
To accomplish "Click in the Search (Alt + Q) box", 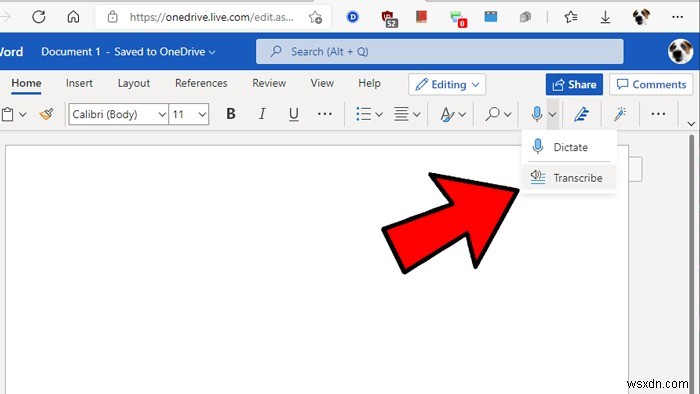I will (x=440, y=52).
